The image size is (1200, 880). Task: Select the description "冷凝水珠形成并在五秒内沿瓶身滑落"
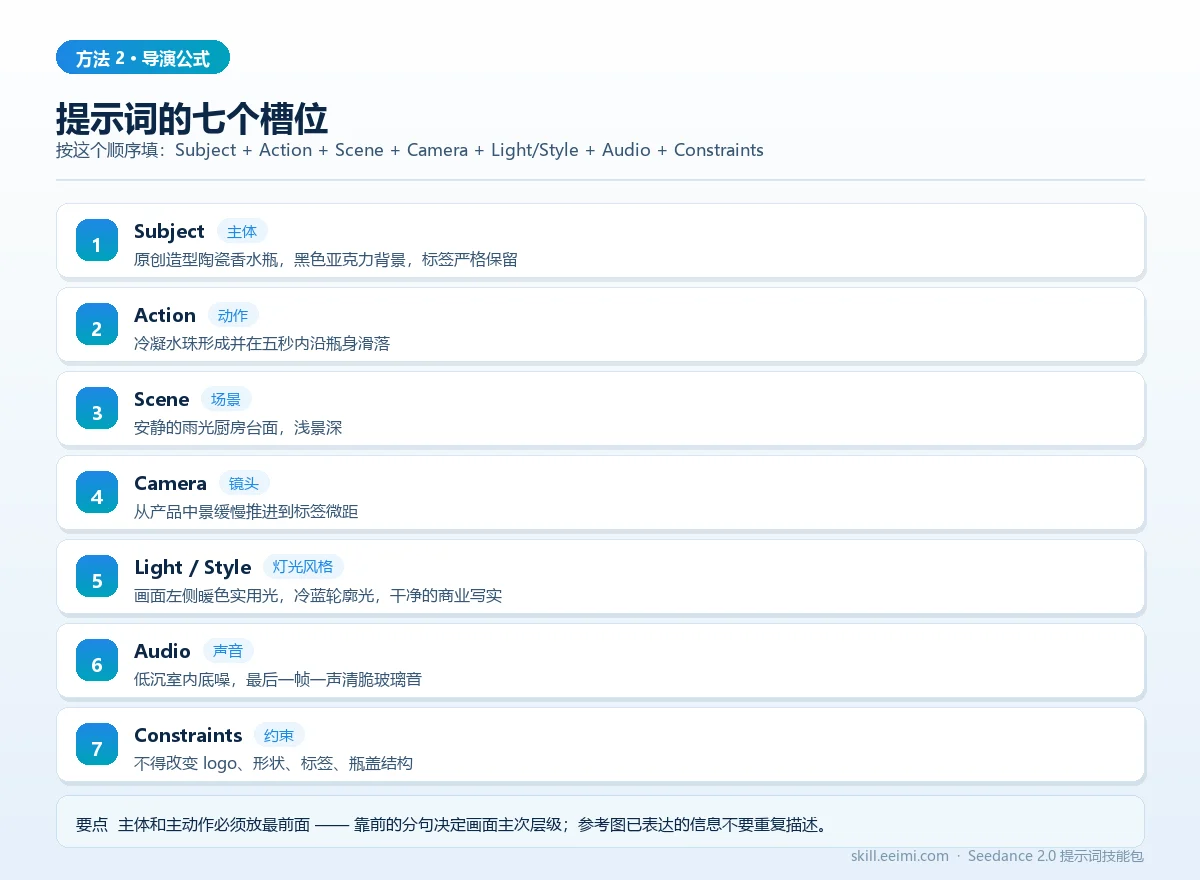pyautogui.click(x=262, y=344)
